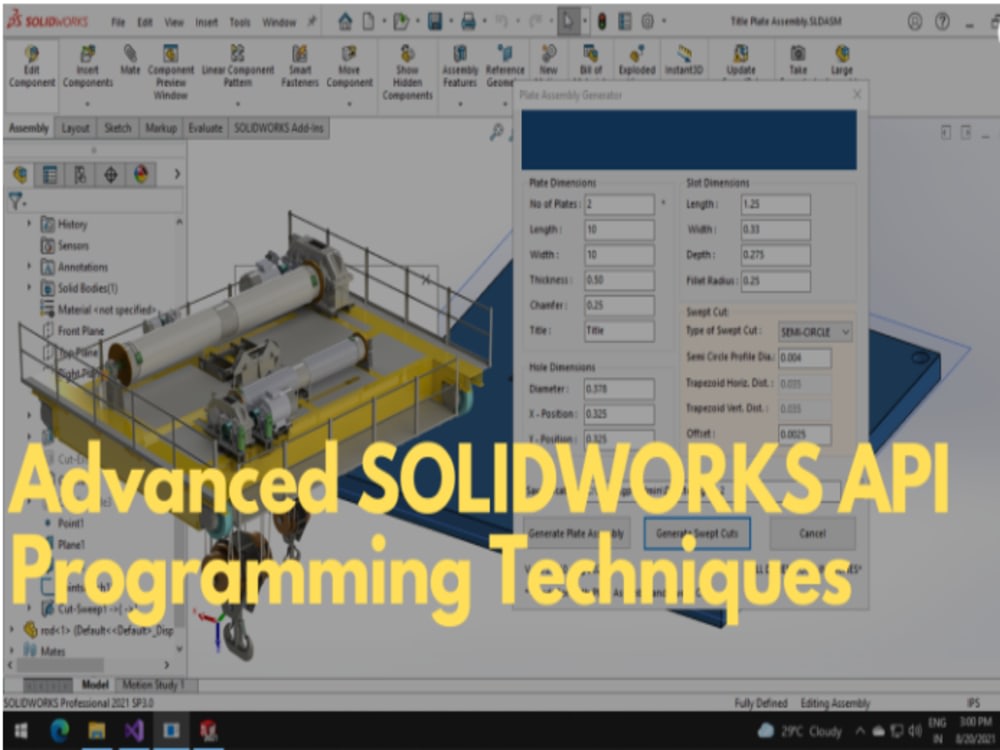Open Help question mark icon
Image resolution: width=1000 pixels, height=750 pixels.
[942, 22]
